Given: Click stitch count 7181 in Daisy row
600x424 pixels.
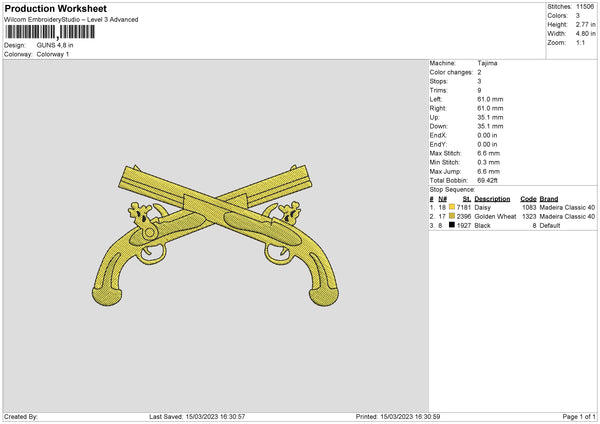Looking at the screenshot, I should coord(464,207).
